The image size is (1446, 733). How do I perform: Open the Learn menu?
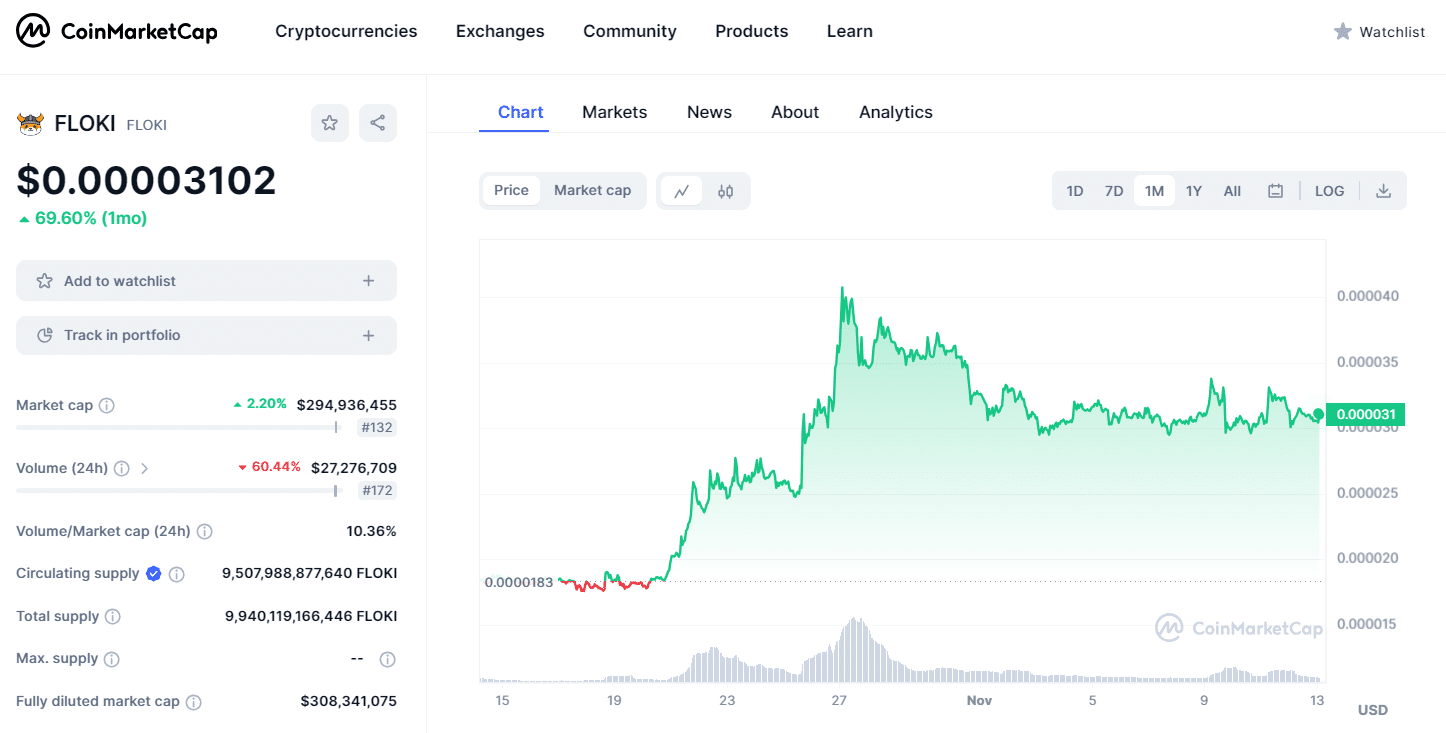tap(850, 32)
